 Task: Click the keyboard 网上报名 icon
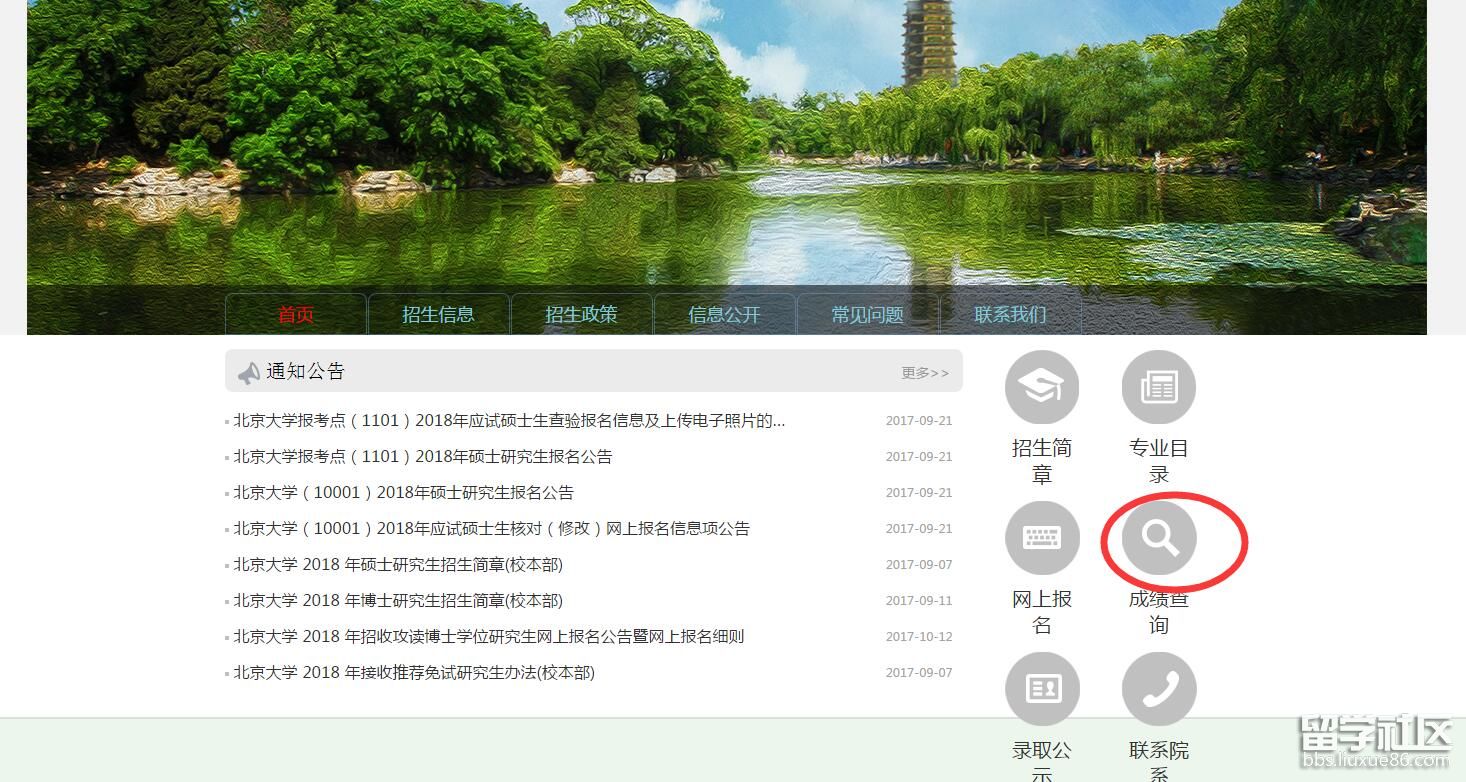coord(1041,538)
